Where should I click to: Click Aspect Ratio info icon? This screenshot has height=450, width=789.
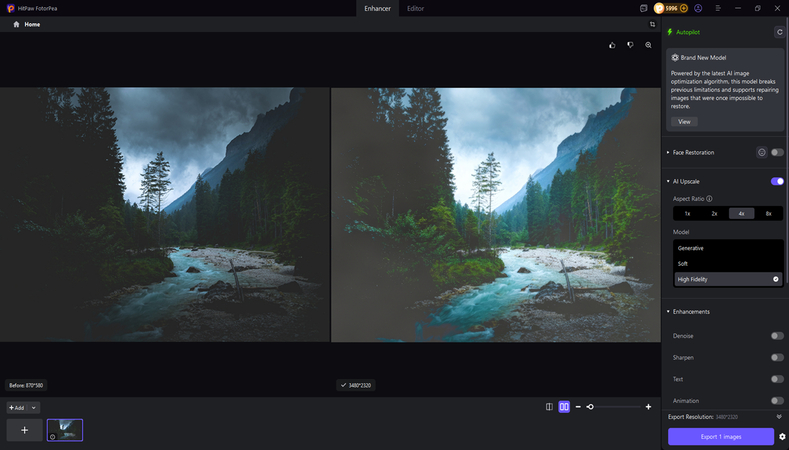(709, 199)
